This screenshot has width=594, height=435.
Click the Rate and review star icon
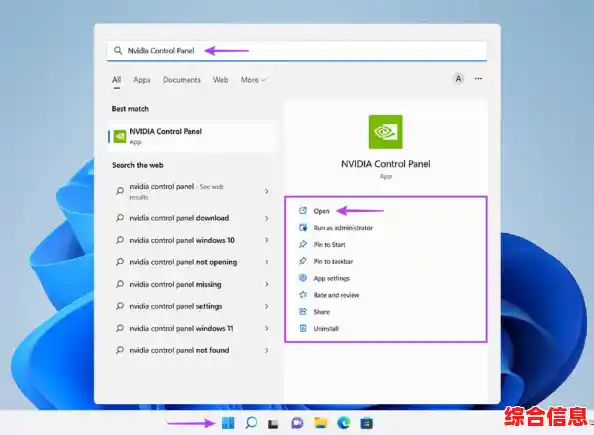tap(303, 294)
